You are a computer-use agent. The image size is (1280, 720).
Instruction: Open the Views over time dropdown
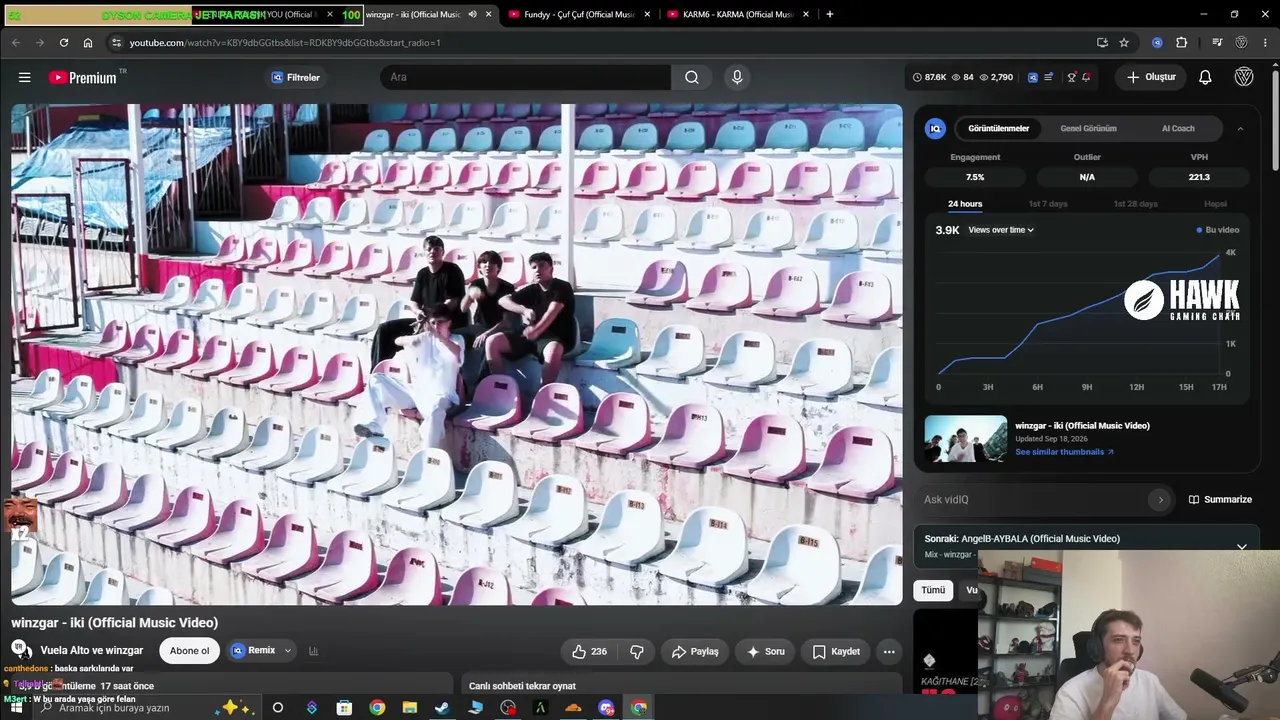1001,230
